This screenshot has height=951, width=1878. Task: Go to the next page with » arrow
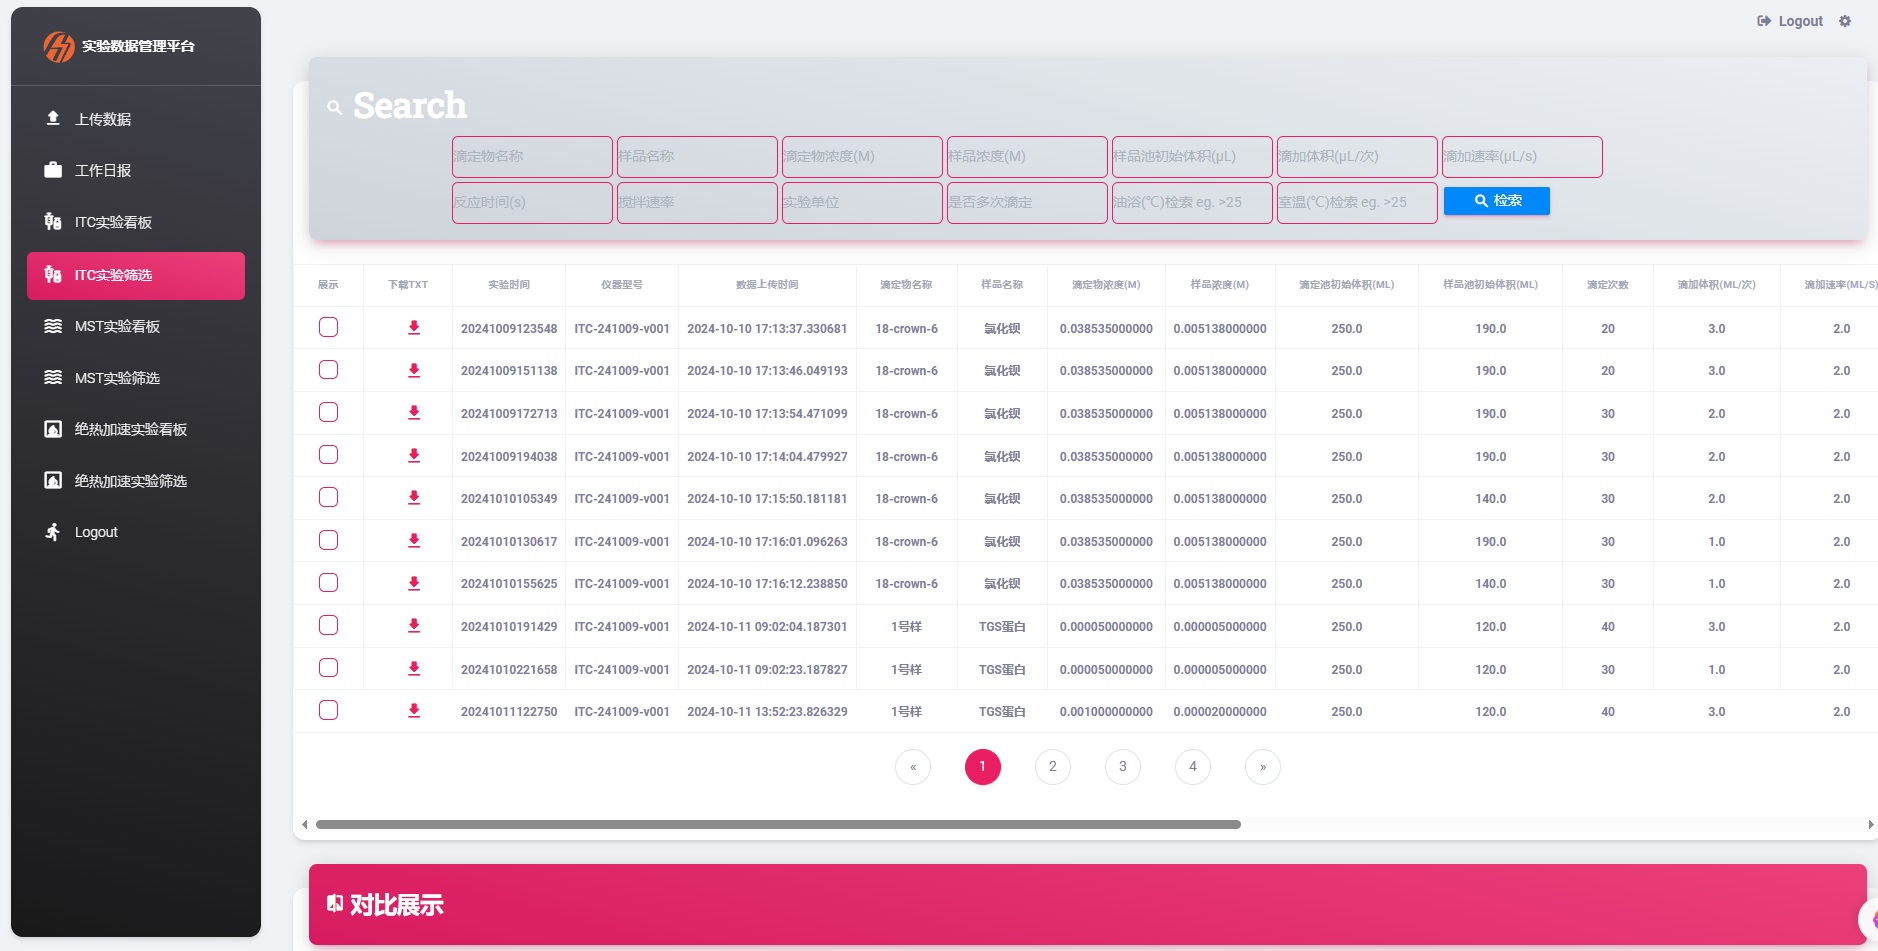click(x=1262, y=767)
